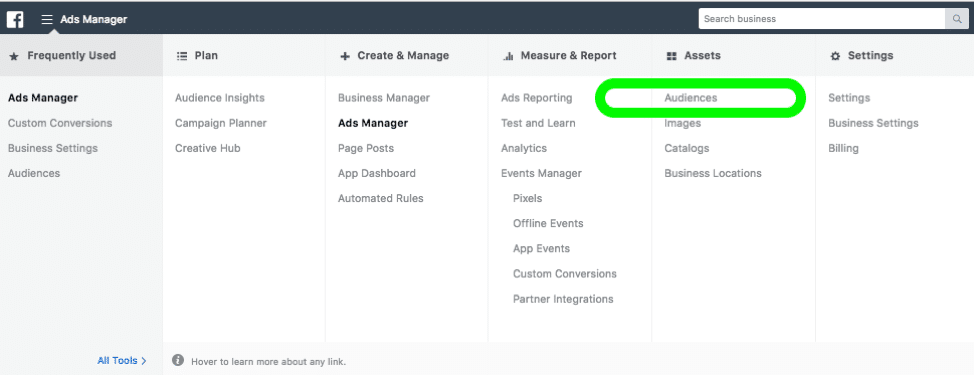The width and height of the screenshot is (974, 375).
Task: Click the All Tools chevron arrow
Action: [143, 360]
